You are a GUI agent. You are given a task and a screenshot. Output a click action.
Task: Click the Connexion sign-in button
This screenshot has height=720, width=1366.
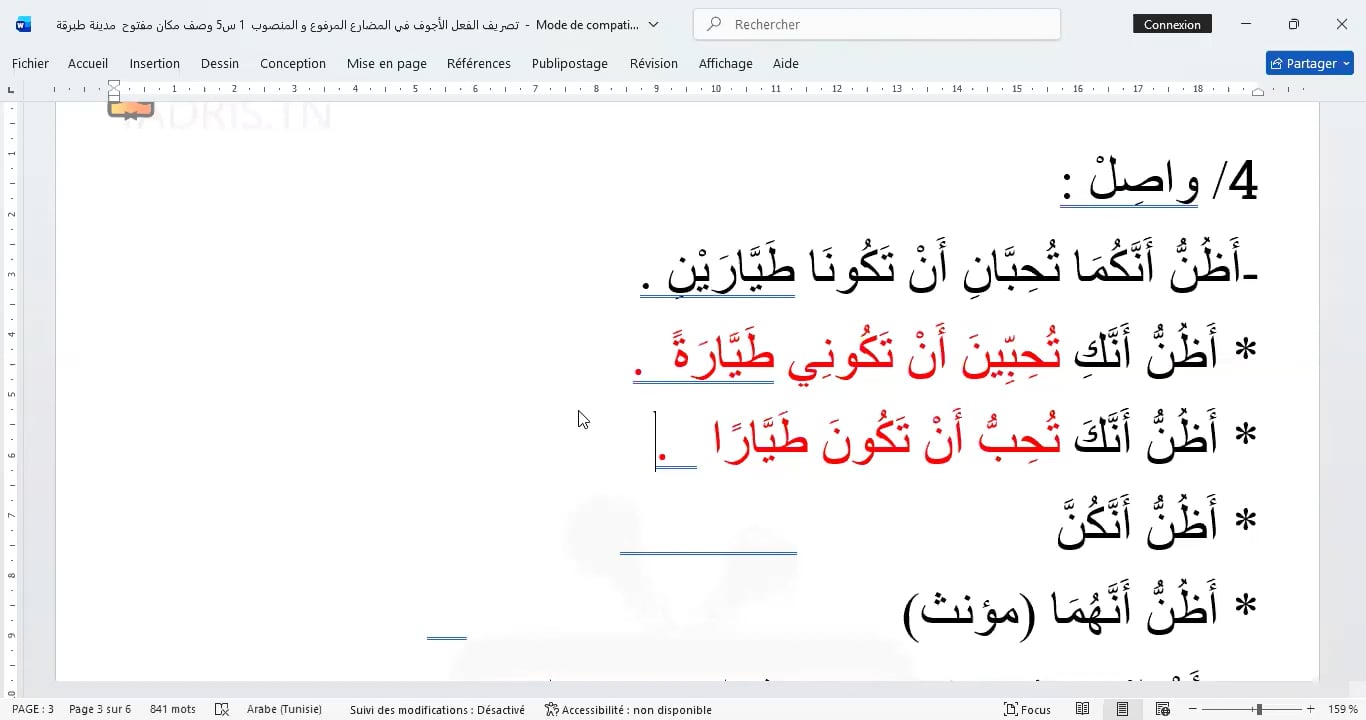(x=1172, y=24)
